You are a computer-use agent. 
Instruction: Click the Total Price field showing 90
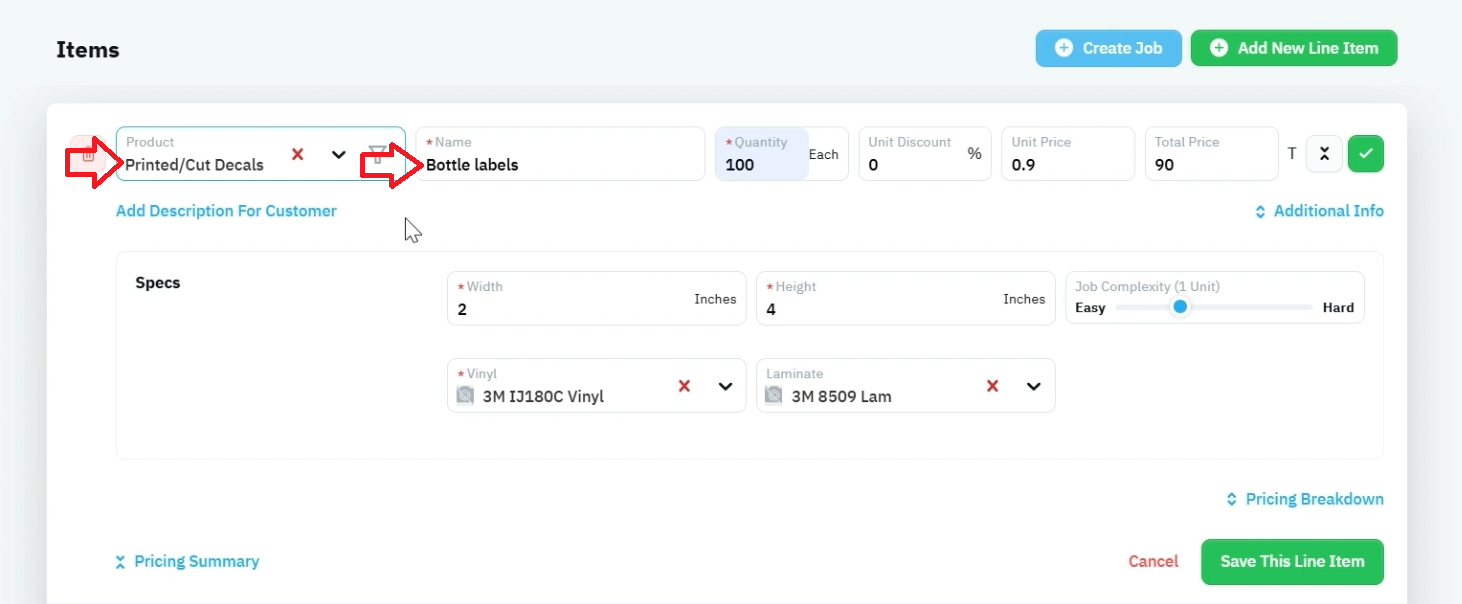coord(1211,154)
